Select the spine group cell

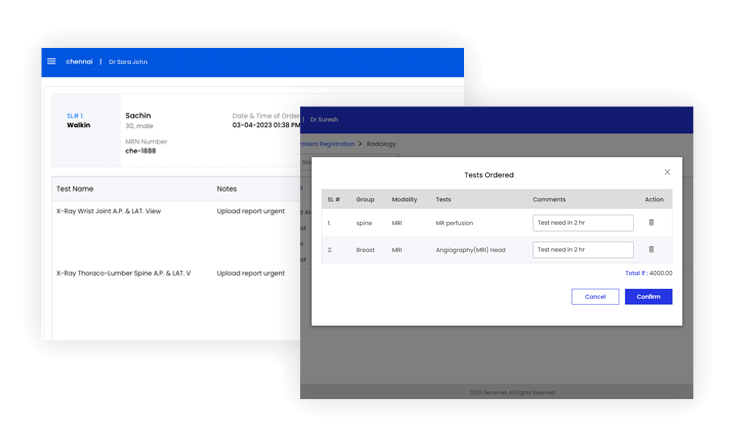click(364, 223)
